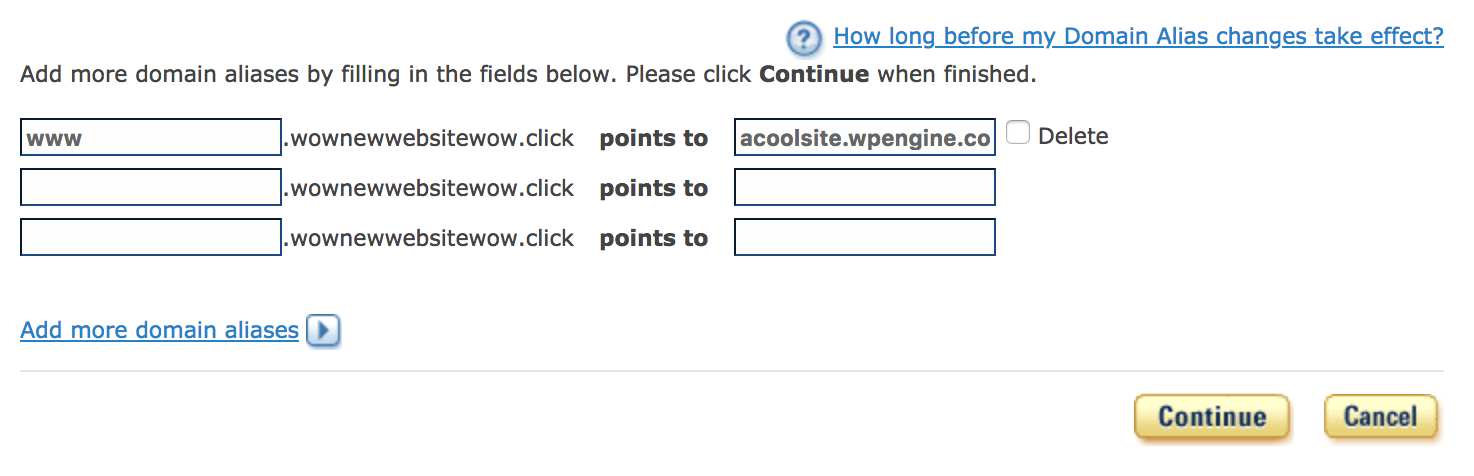The image size is (1474, 476).
Task: Click the 'points to' label in the first row
Action: [x=653, y=138]
